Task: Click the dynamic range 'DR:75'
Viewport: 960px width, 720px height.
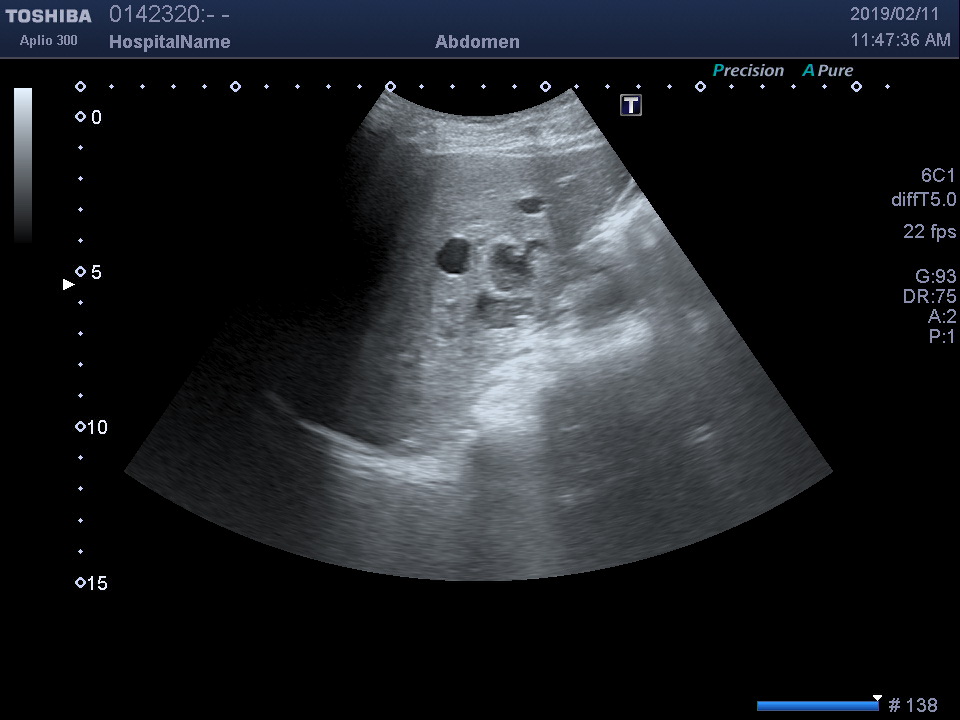Action: [x=929, y=296]
